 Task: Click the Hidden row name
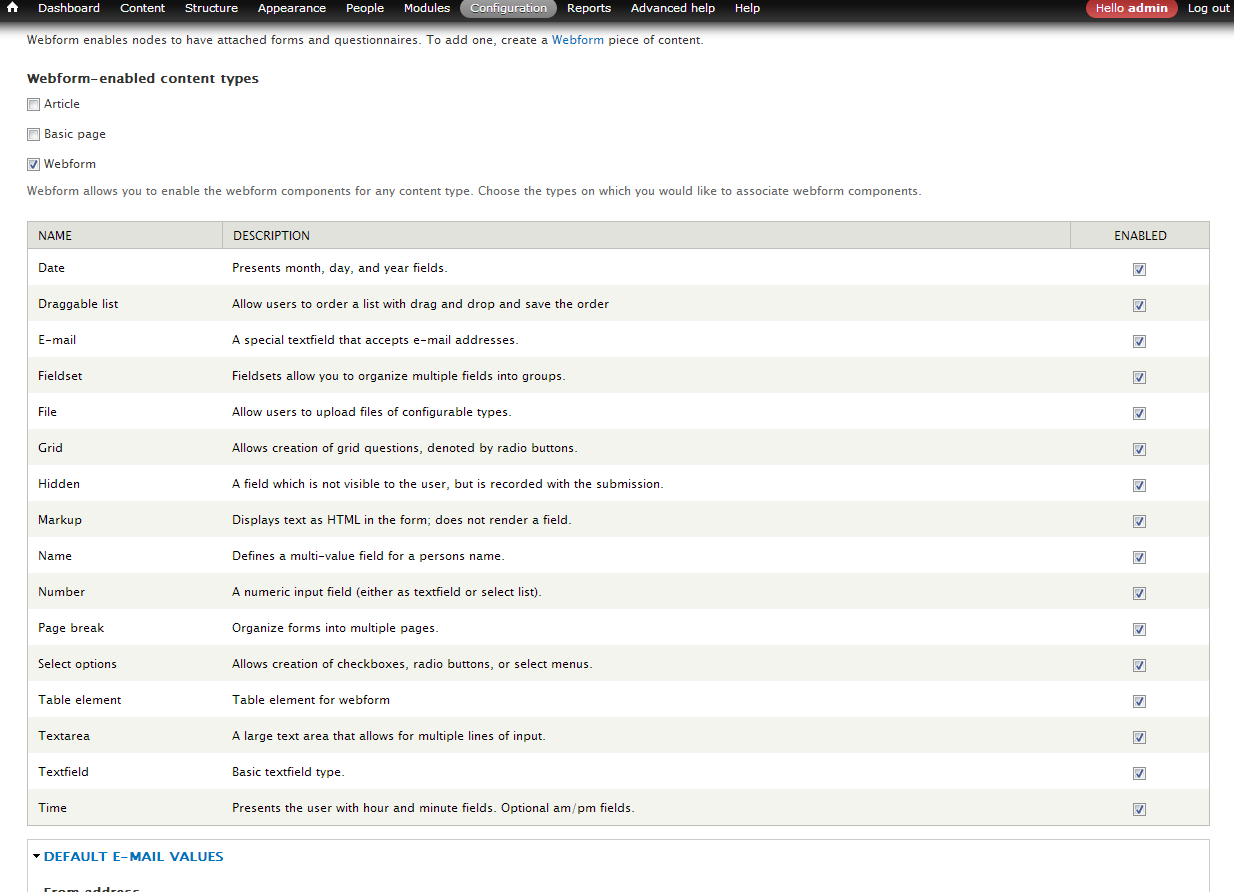[59, 484]
